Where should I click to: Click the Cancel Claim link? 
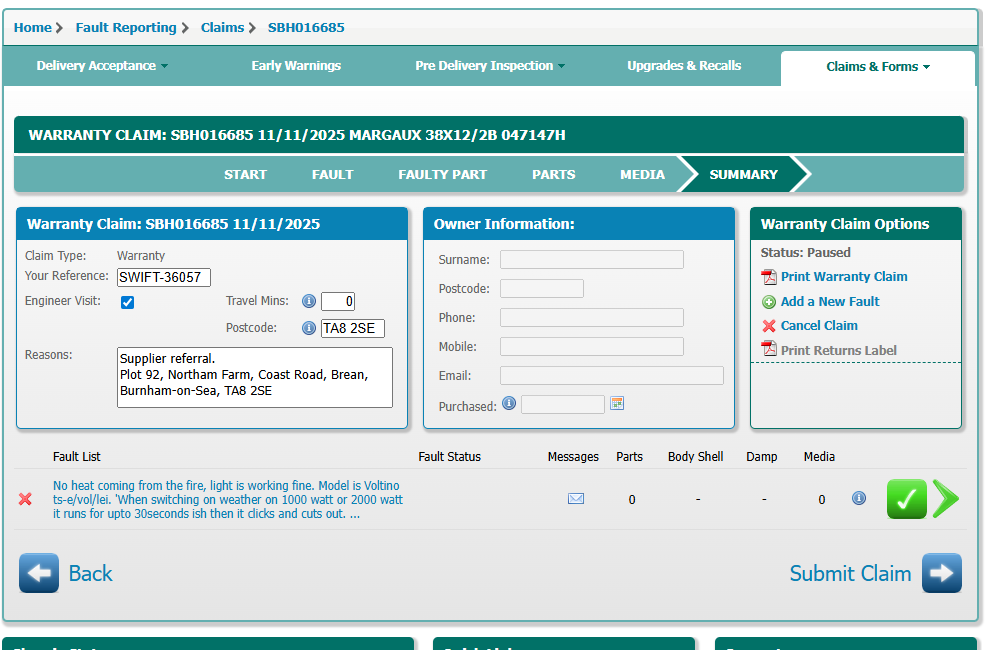click(819, 326)
